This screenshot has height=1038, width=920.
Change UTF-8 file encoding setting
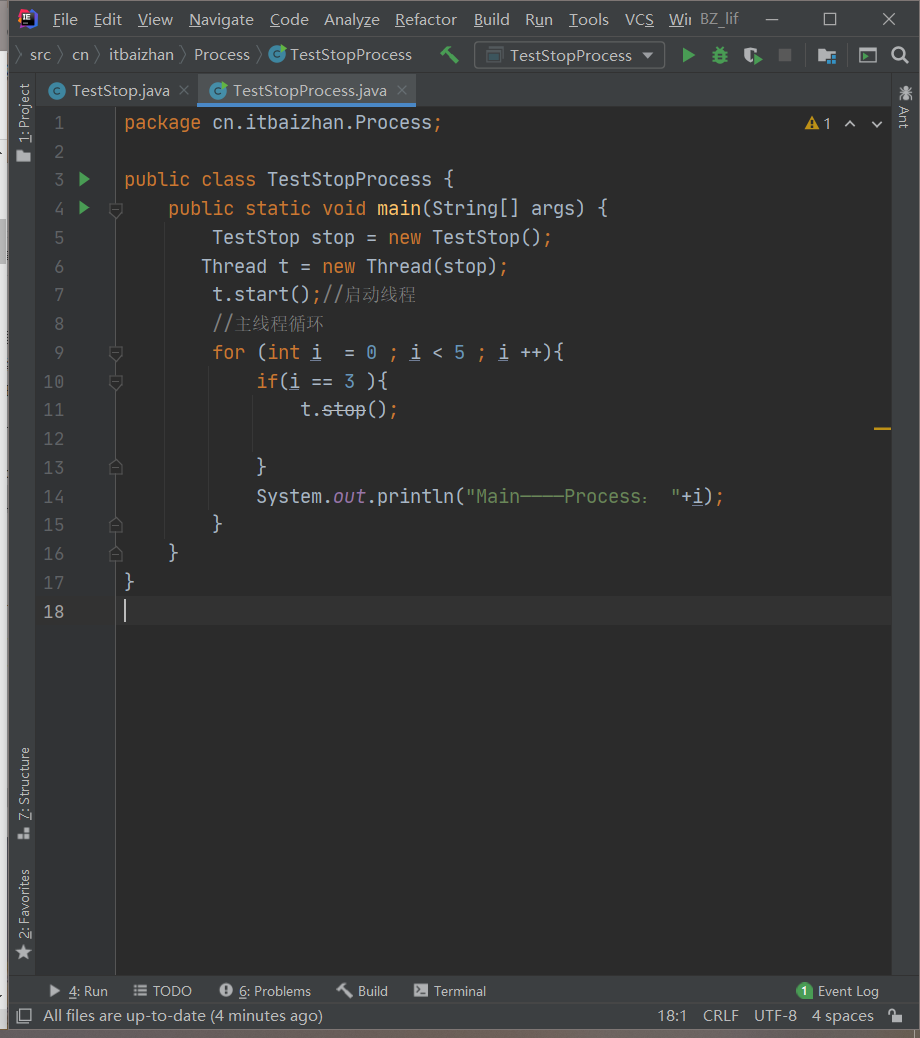point(775,1015)
